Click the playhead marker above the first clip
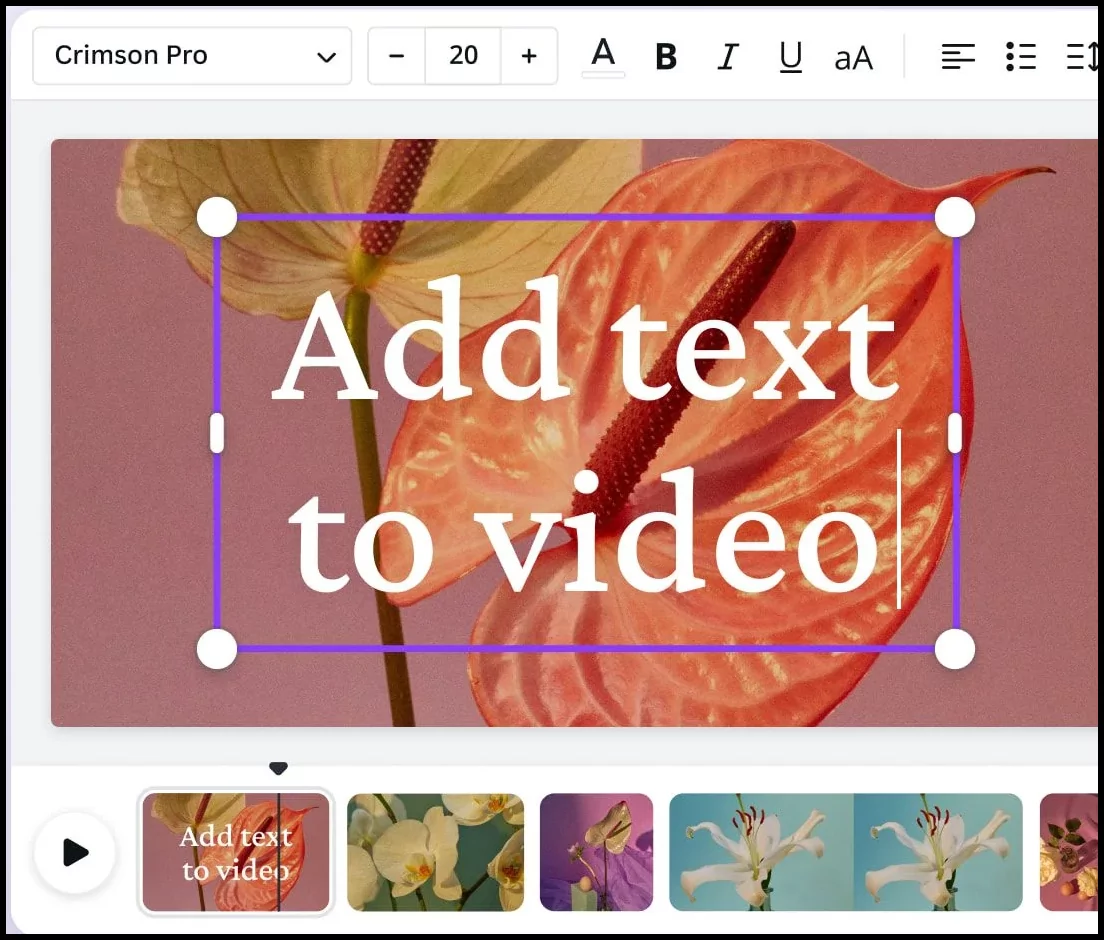 278,768
